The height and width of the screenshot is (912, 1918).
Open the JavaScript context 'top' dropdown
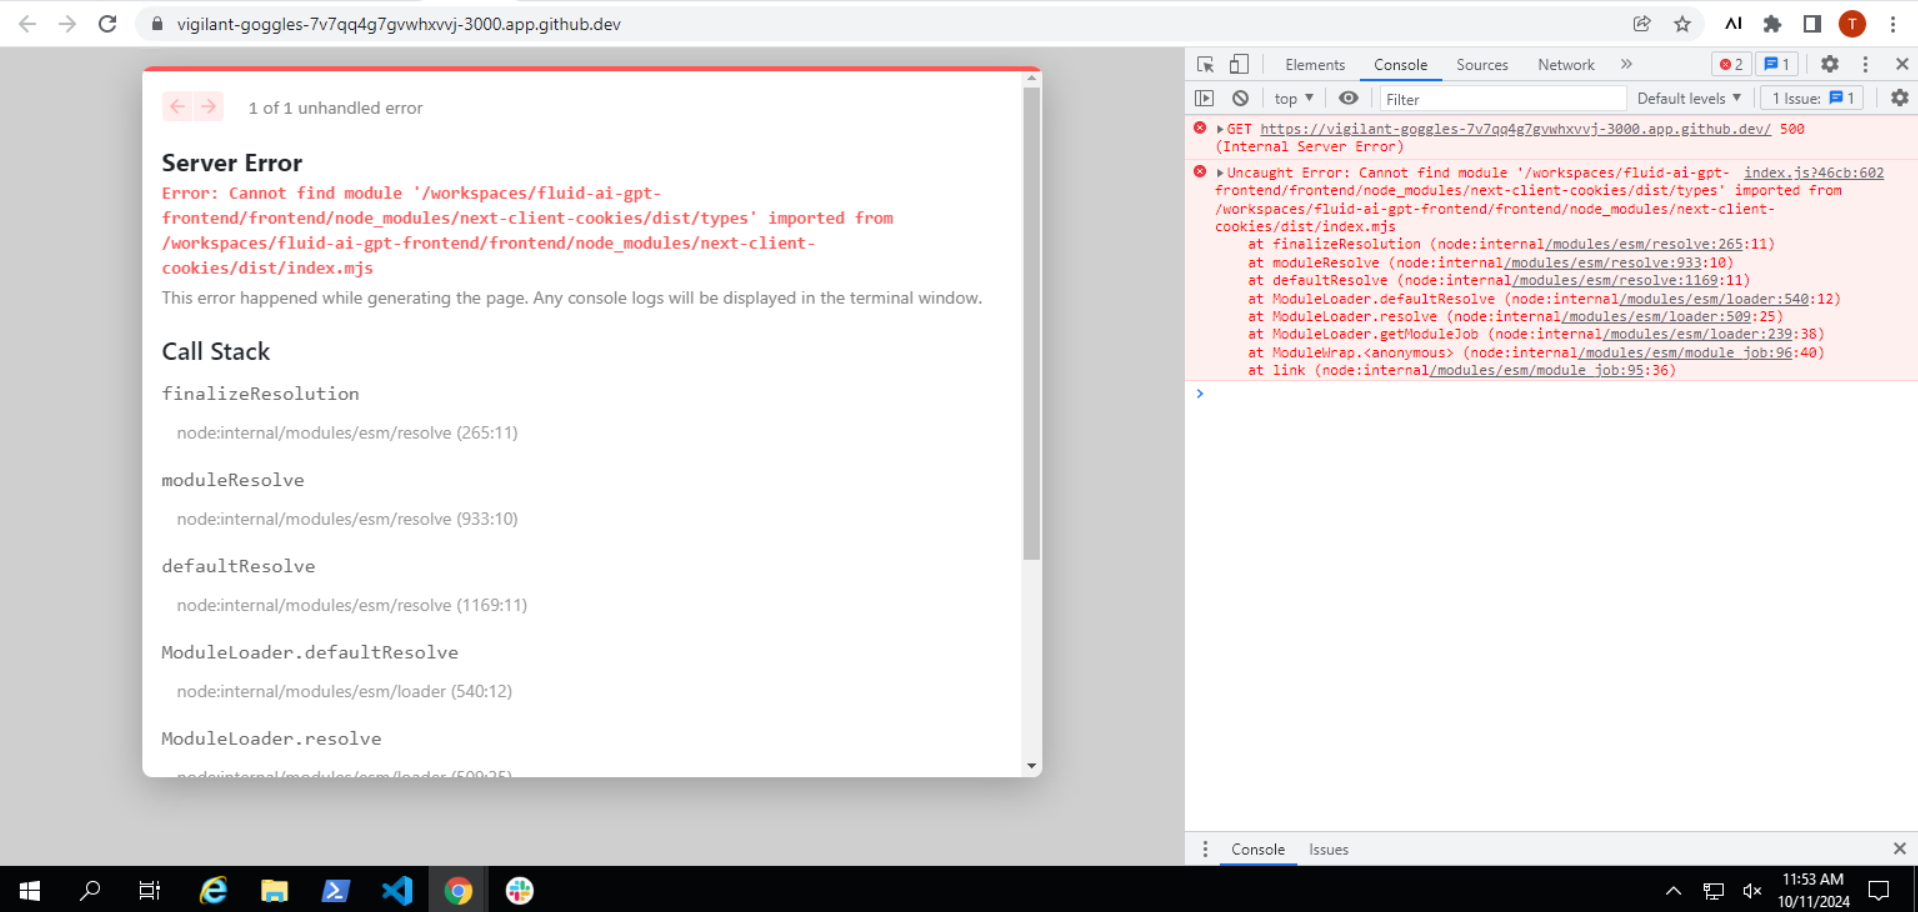tap(1293, 98)
